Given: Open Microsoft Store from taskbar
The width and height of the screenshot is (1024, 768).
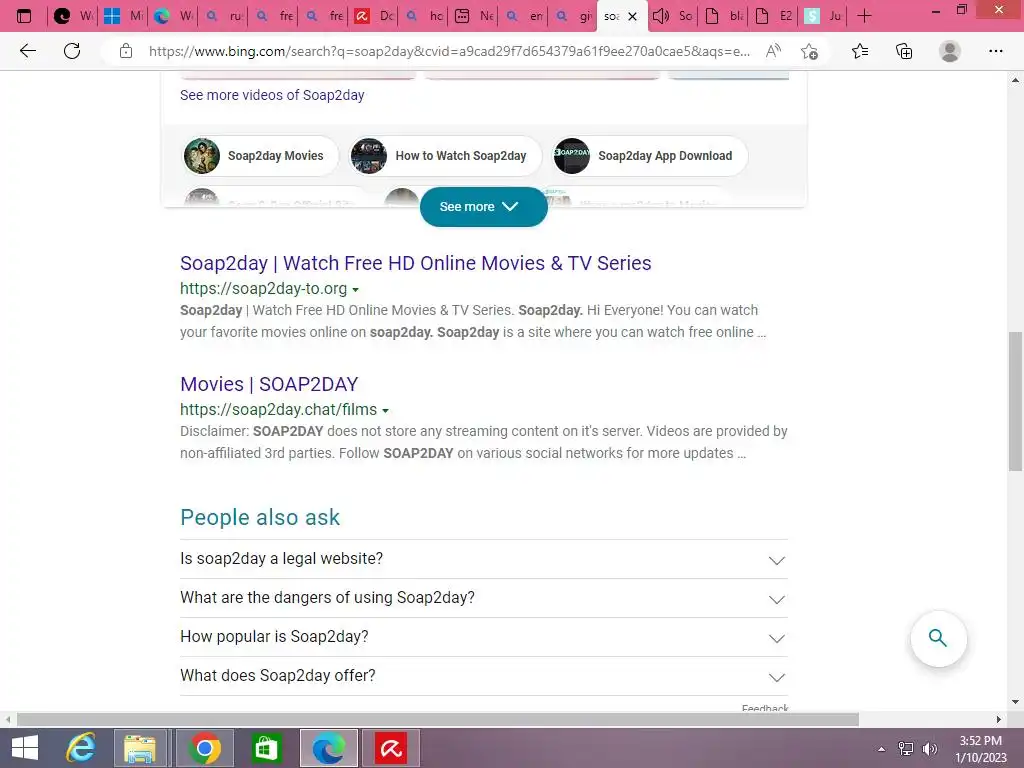Looking at the screenshot, I should pyautogui.click(x=266, y=748).
